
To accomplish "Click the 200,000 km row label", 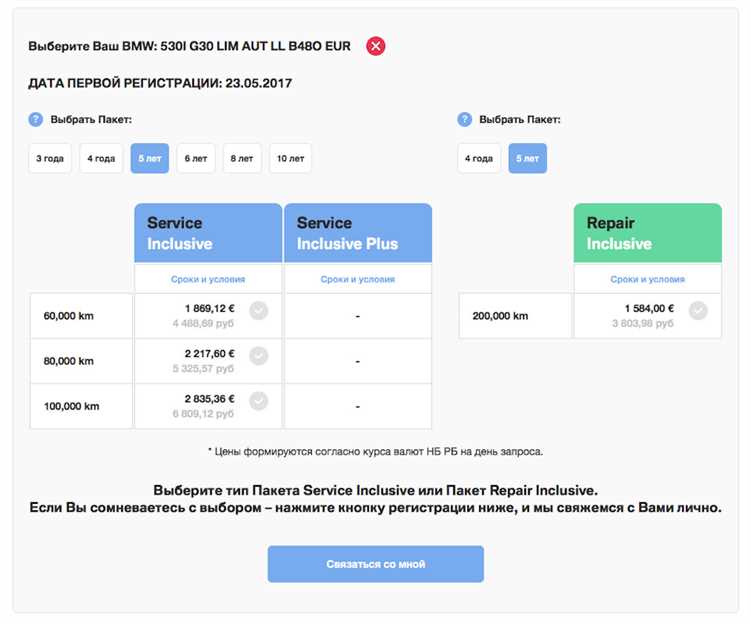I will (x=500, y=316).
